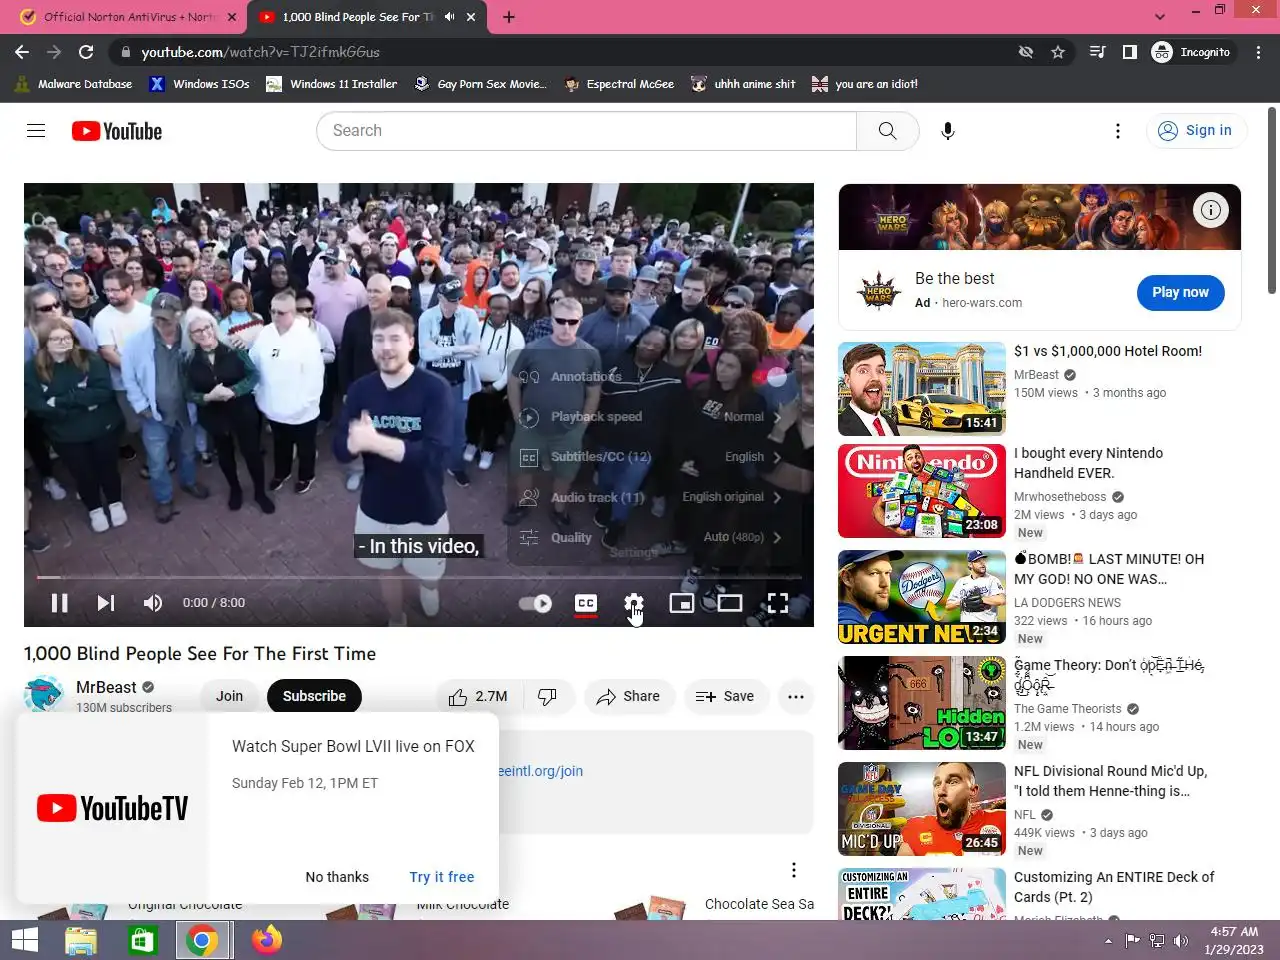Screen dimensions: 1280x960
Task: Click the address bar URL
Action: tap(260, 52)
